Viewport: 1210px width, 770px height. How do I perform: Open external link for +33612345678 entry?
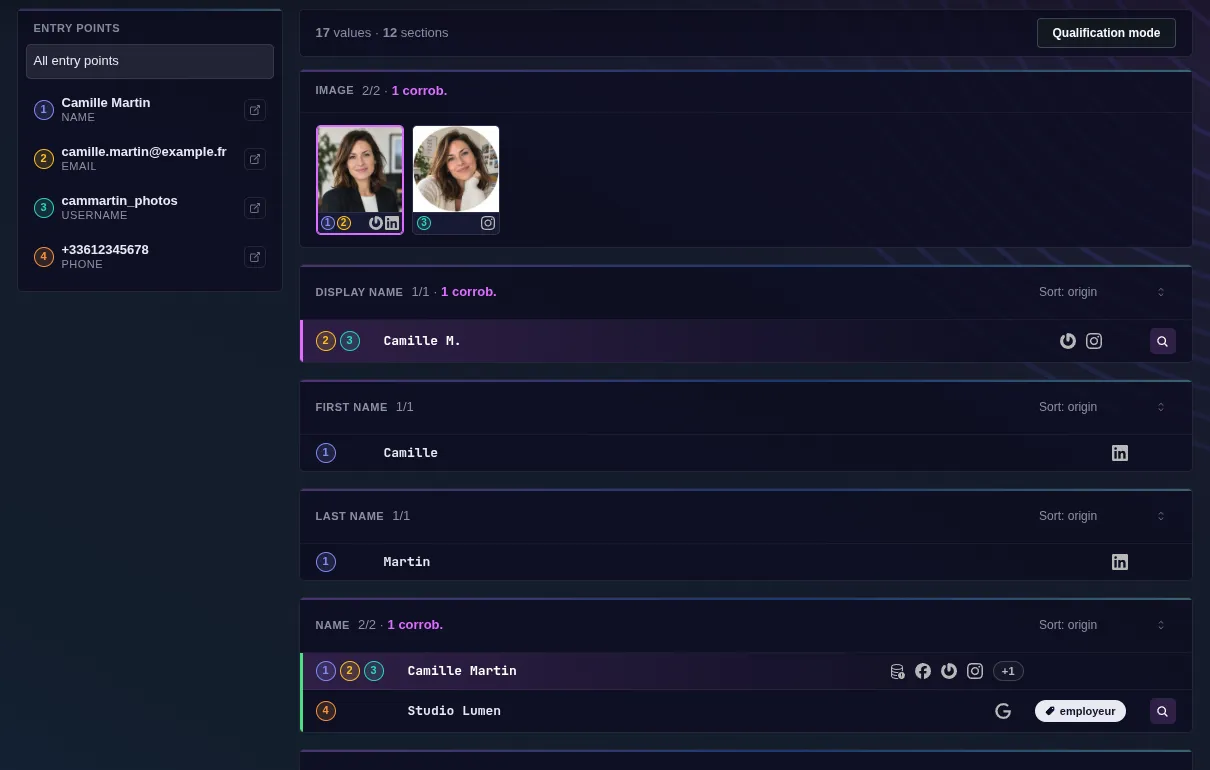click(x=255, y=257)
